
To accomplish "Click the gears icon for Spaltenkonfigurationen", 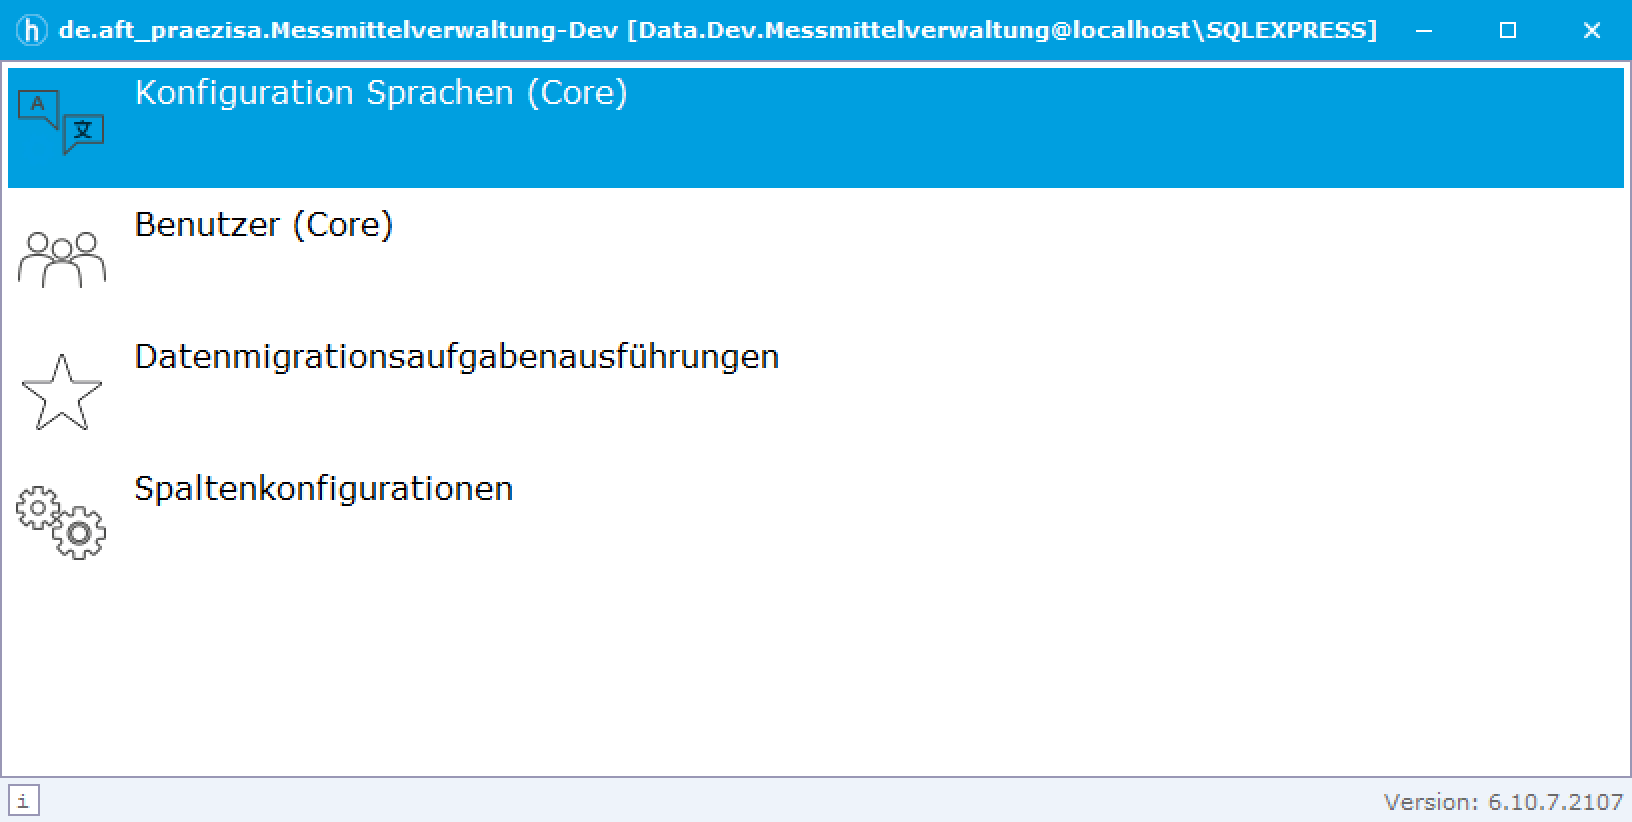I will tap(61, 522).
